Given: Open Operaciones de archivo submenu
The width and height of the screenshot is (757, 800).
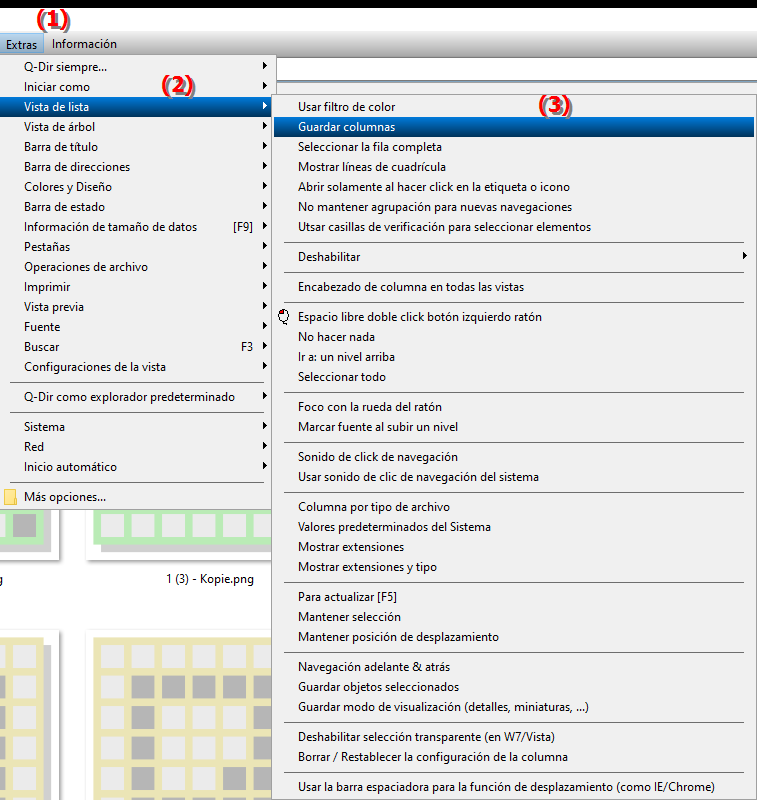Looking at the screenshot, I should [137, 267].
